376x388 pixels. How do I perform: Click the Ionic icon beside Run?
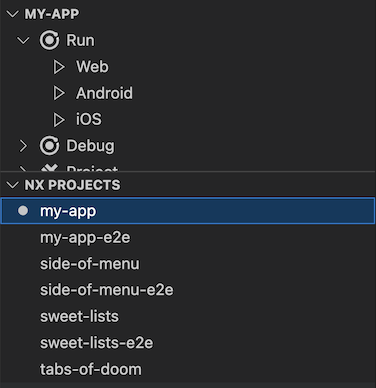pos(49,40)
